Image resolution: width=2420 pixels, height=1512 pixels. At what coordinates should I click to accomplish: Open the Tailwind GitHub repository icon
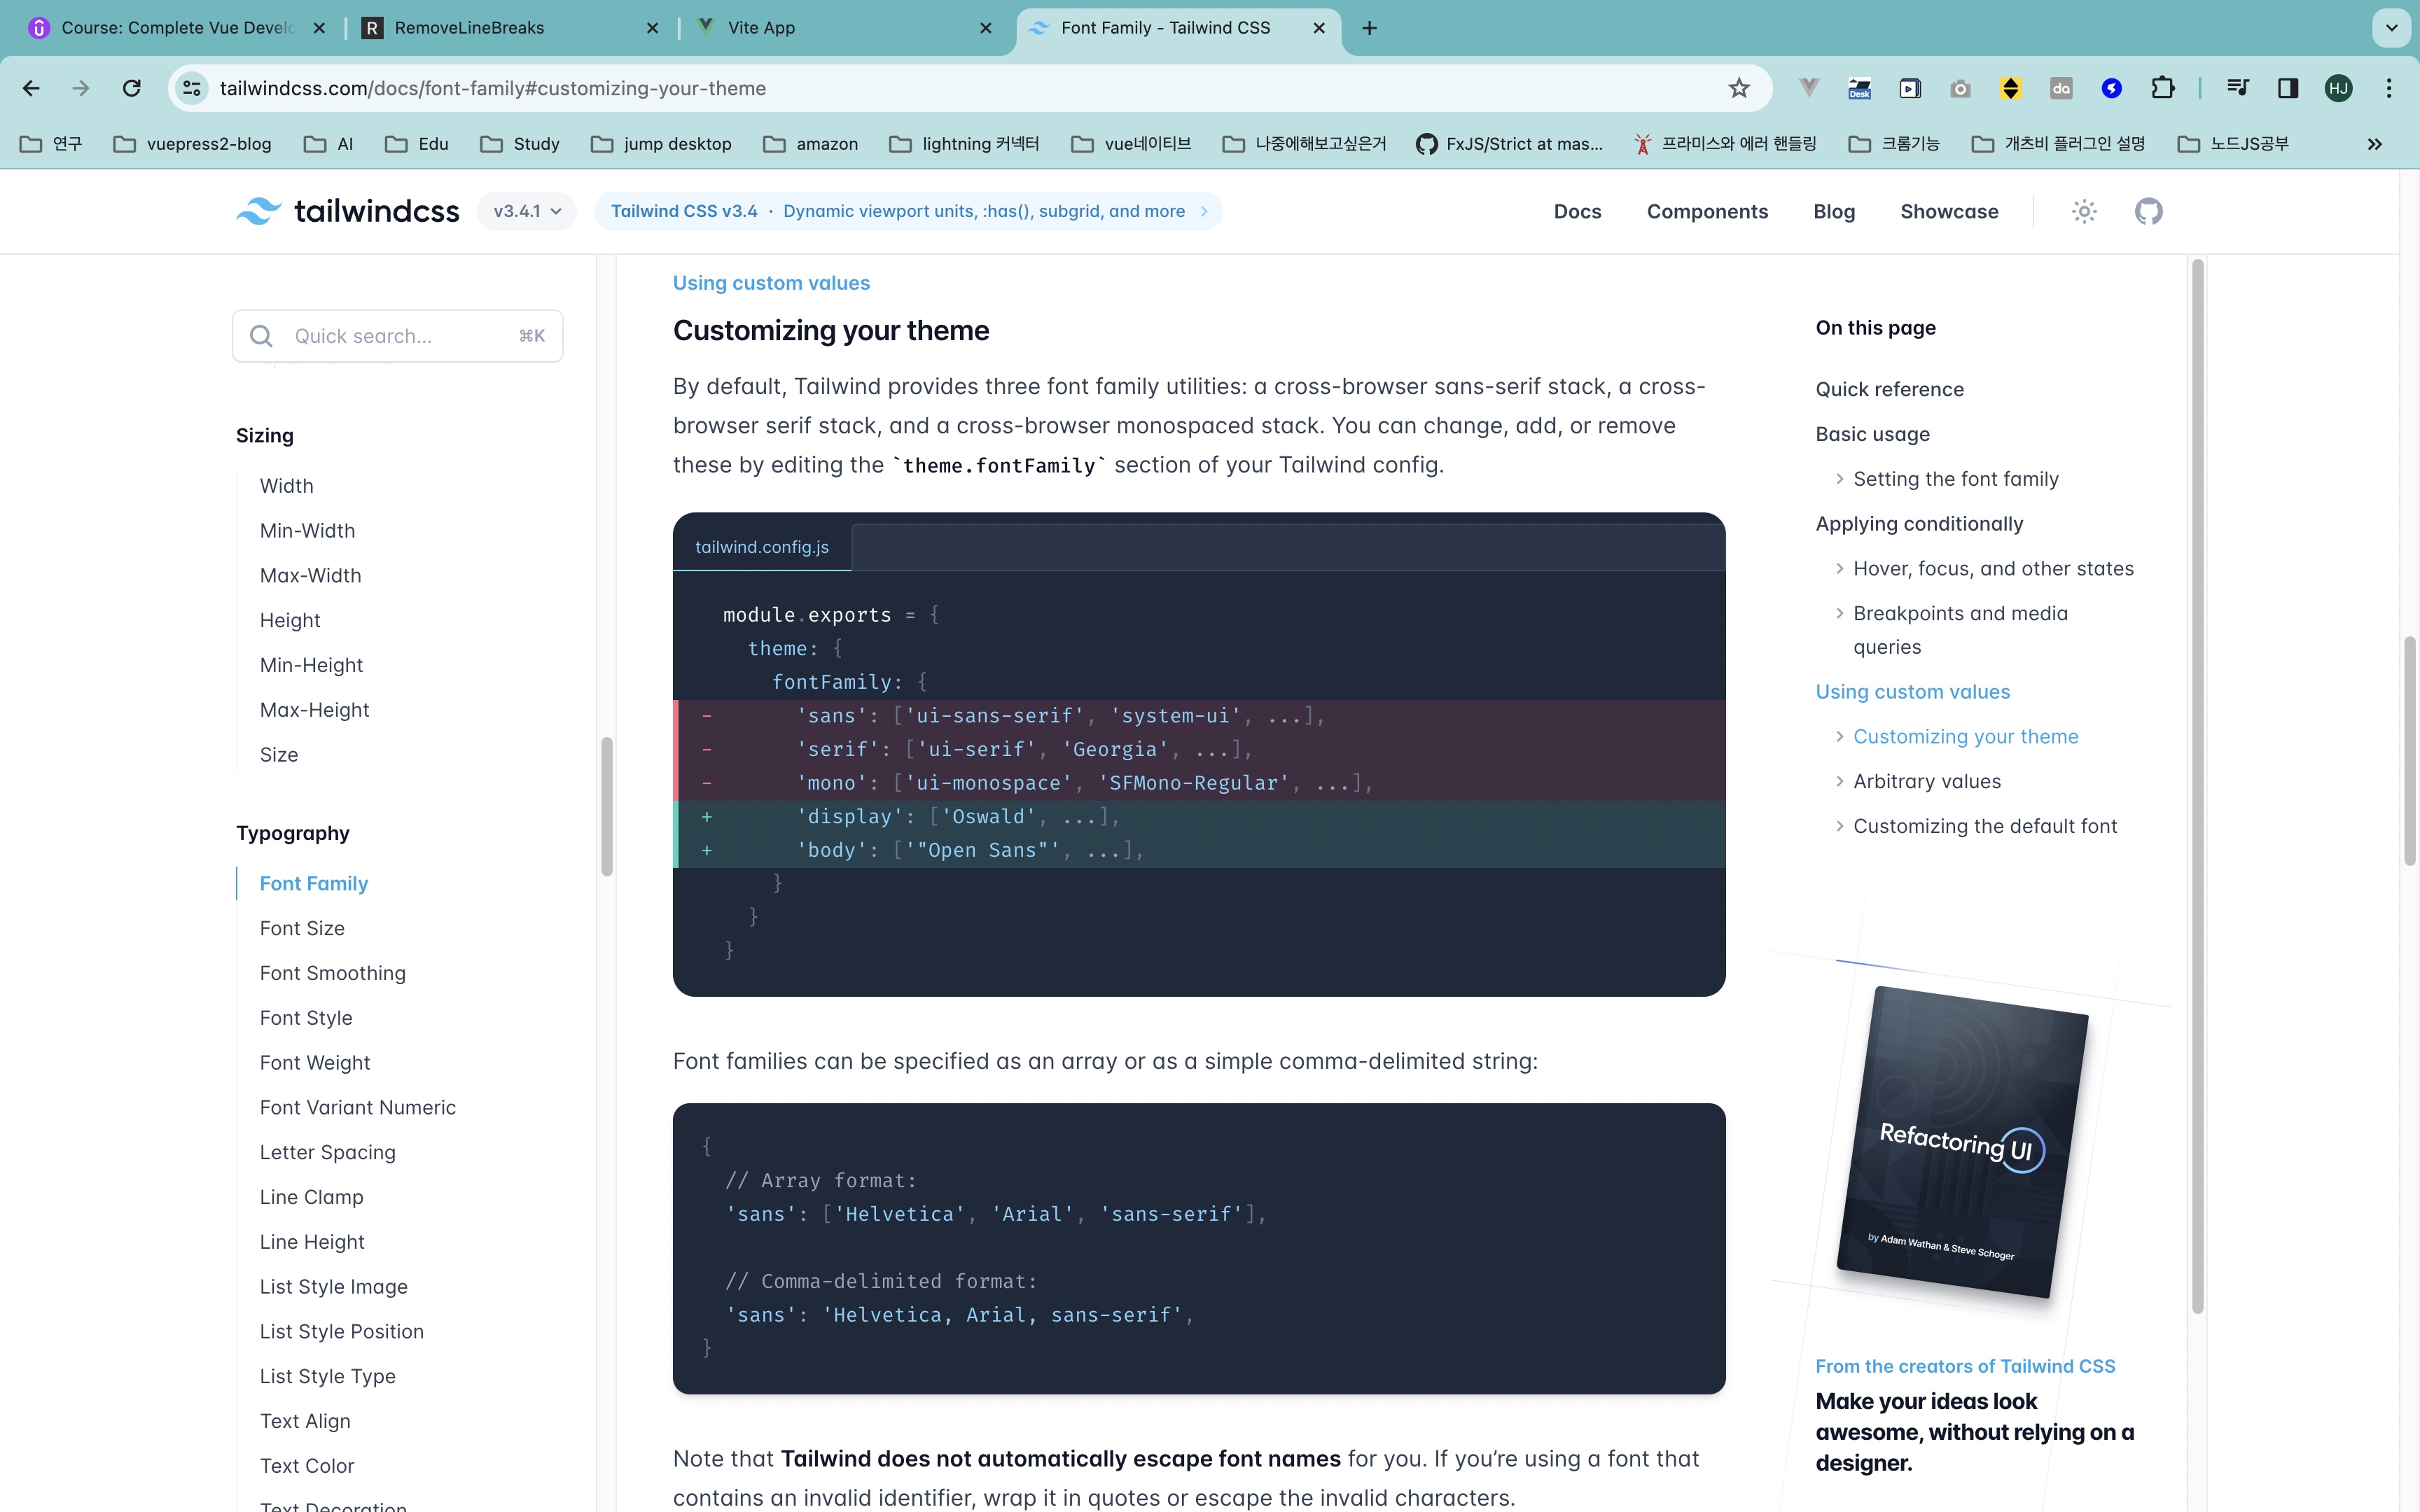point(2148,211)
